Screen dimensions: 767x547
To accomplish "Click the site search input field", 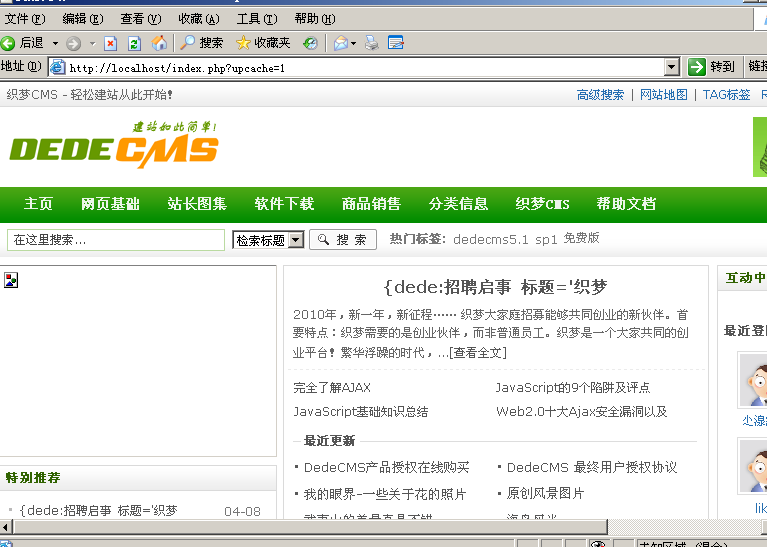I will [x=116, y=240].
